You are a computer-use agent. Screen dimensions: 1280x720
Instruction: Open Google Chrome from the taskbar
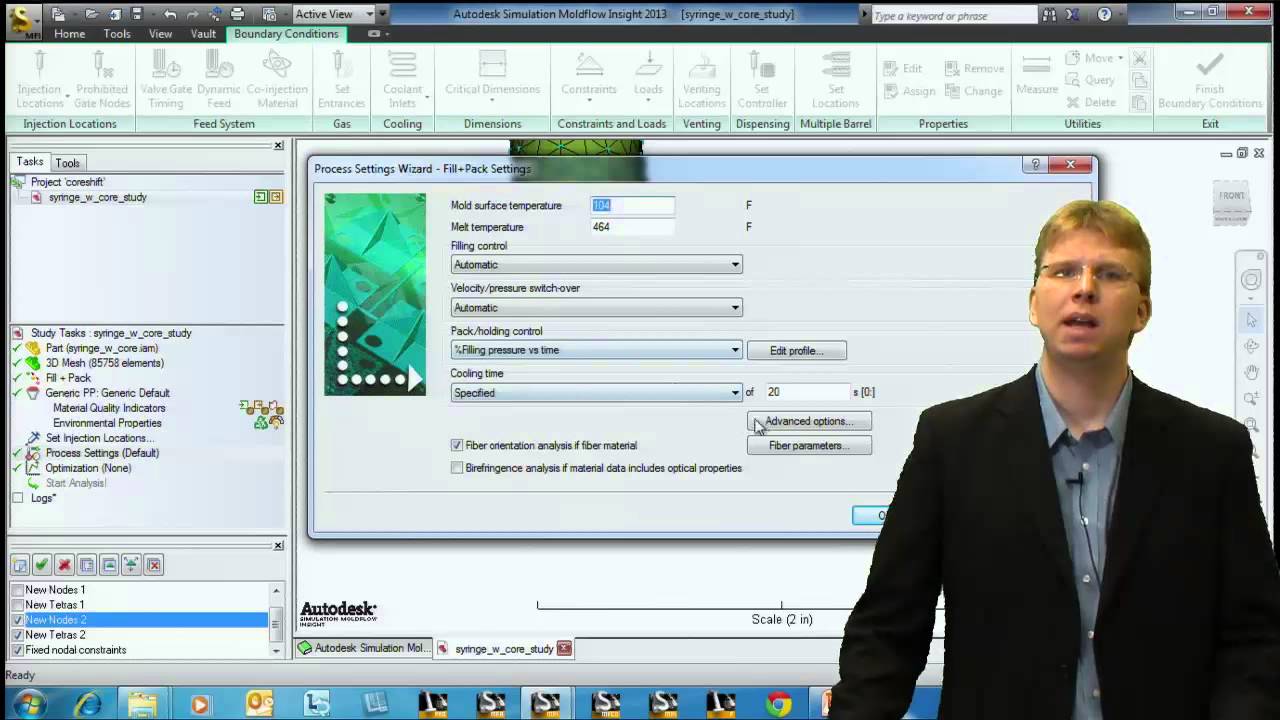779,704
